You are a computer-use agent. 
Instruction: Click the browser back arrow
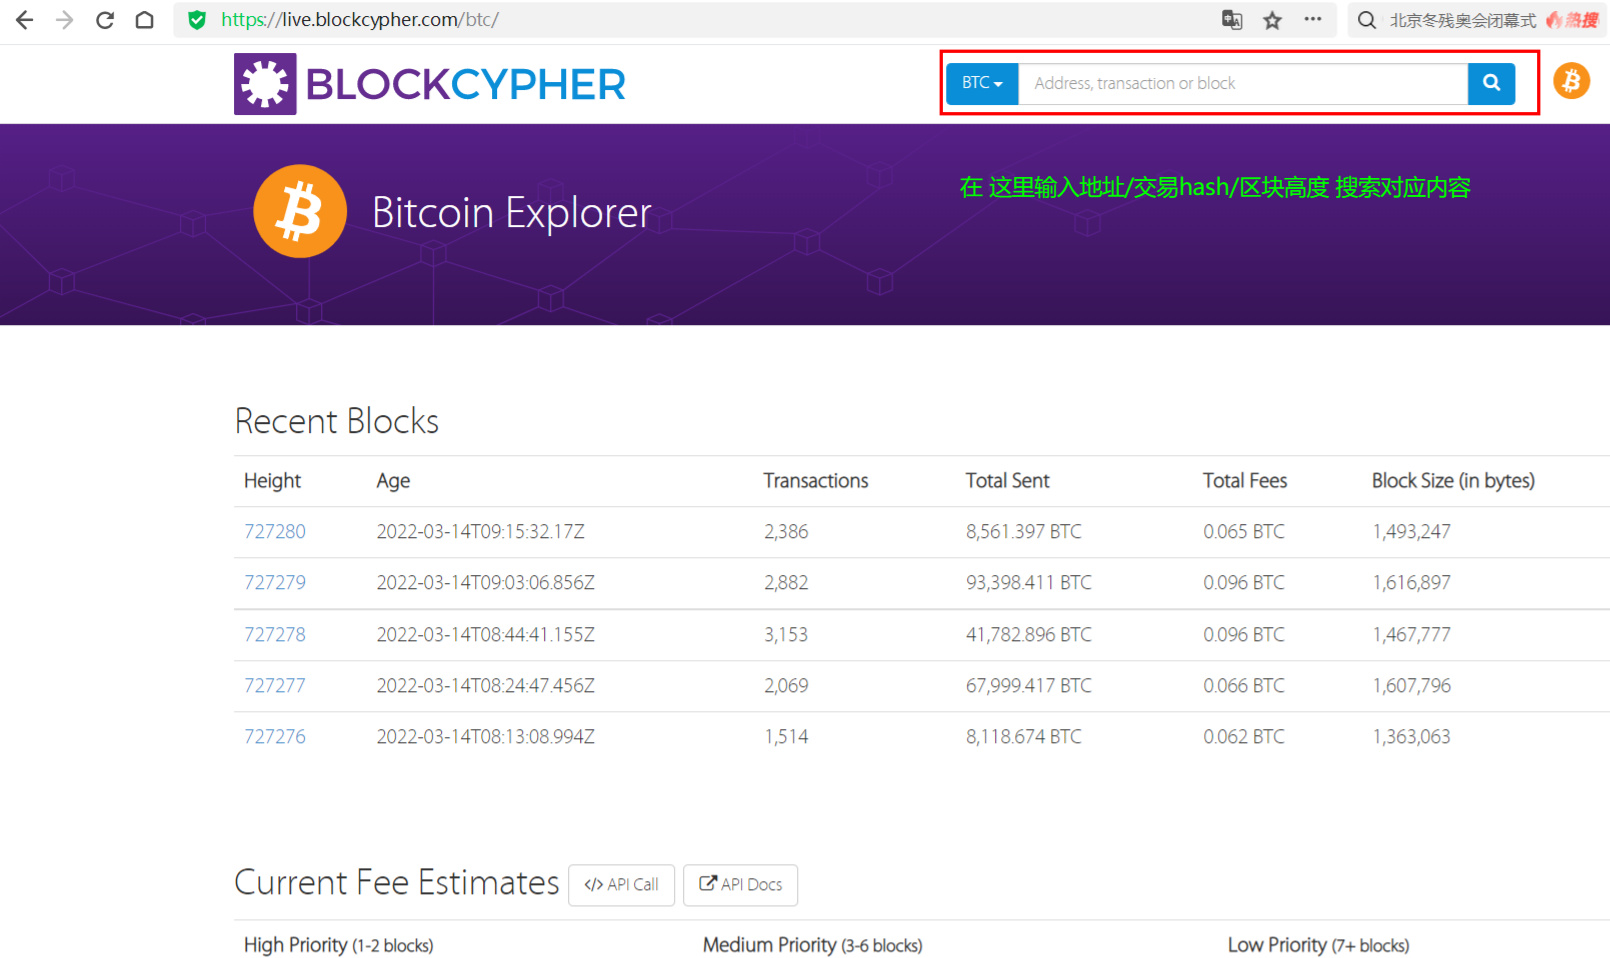[25, 20]
